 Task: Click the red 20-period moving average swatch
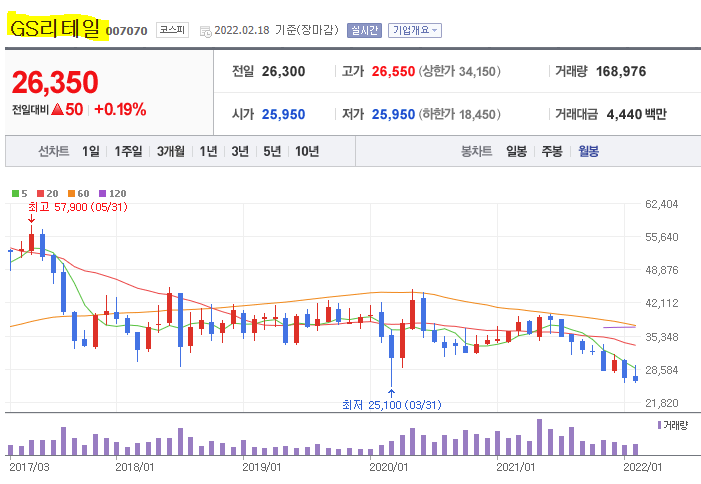tap(41, 194)
